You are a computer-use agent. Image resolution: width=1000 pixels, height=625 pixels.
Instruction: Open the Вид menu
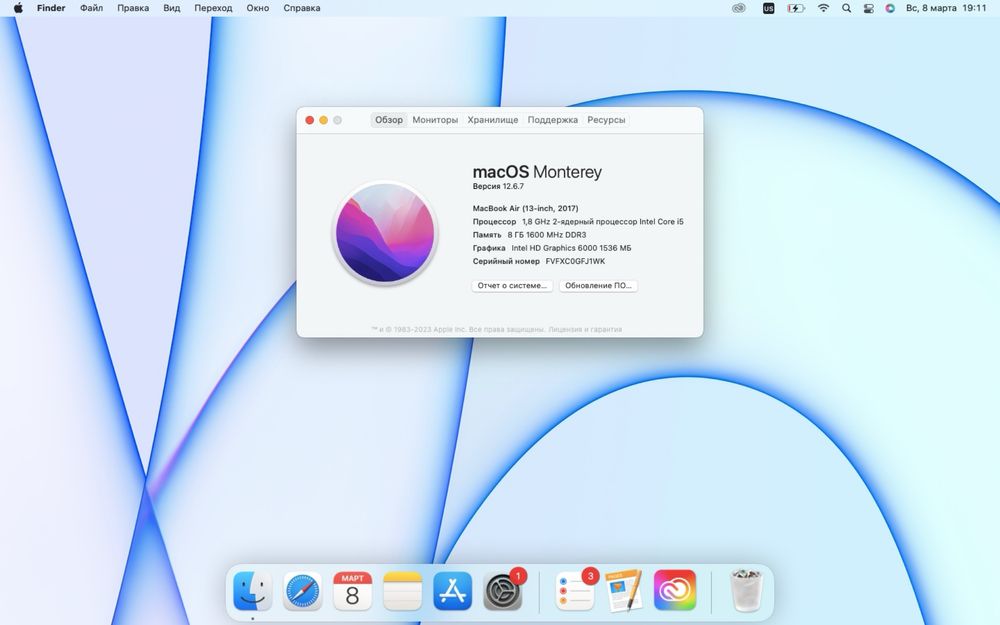tap(172, 8)
